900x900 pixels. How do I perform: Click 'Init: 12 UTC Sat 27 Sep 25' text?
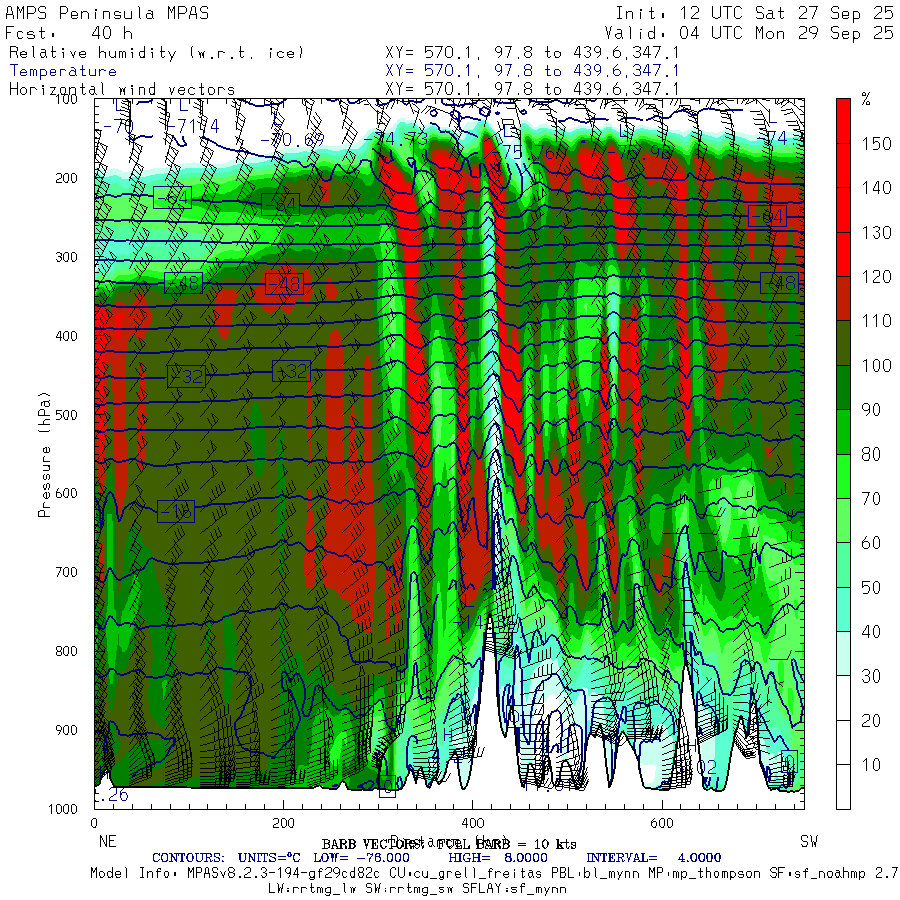pyautogui.click(x=755, y=13)
